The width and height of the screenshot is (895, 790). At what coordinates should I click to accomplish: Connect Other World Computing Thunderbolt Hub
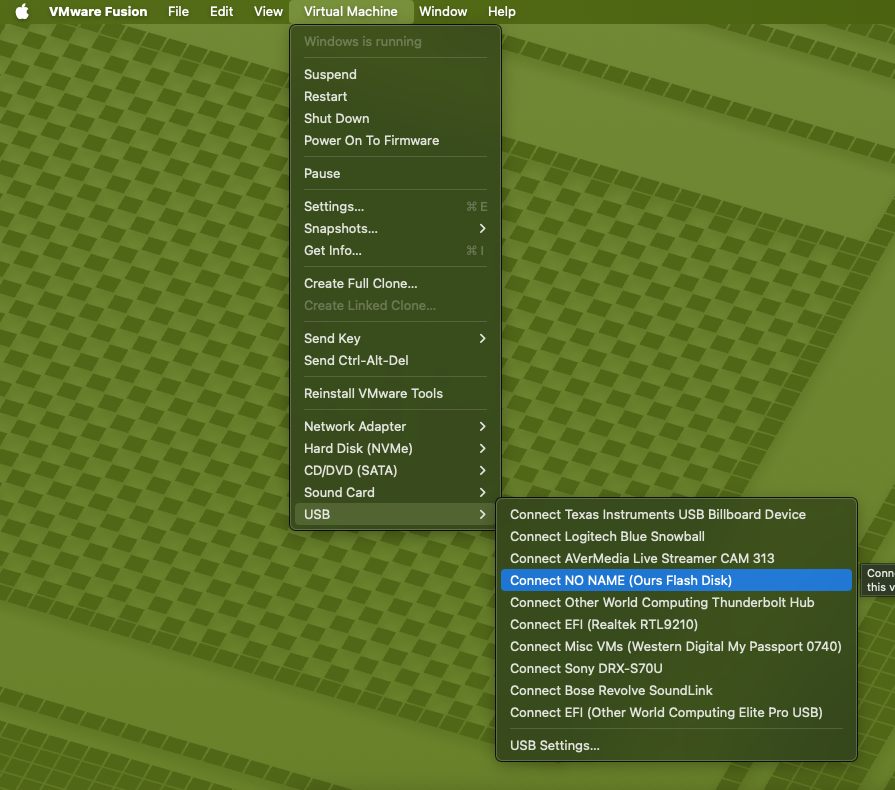tap(676, 602)
